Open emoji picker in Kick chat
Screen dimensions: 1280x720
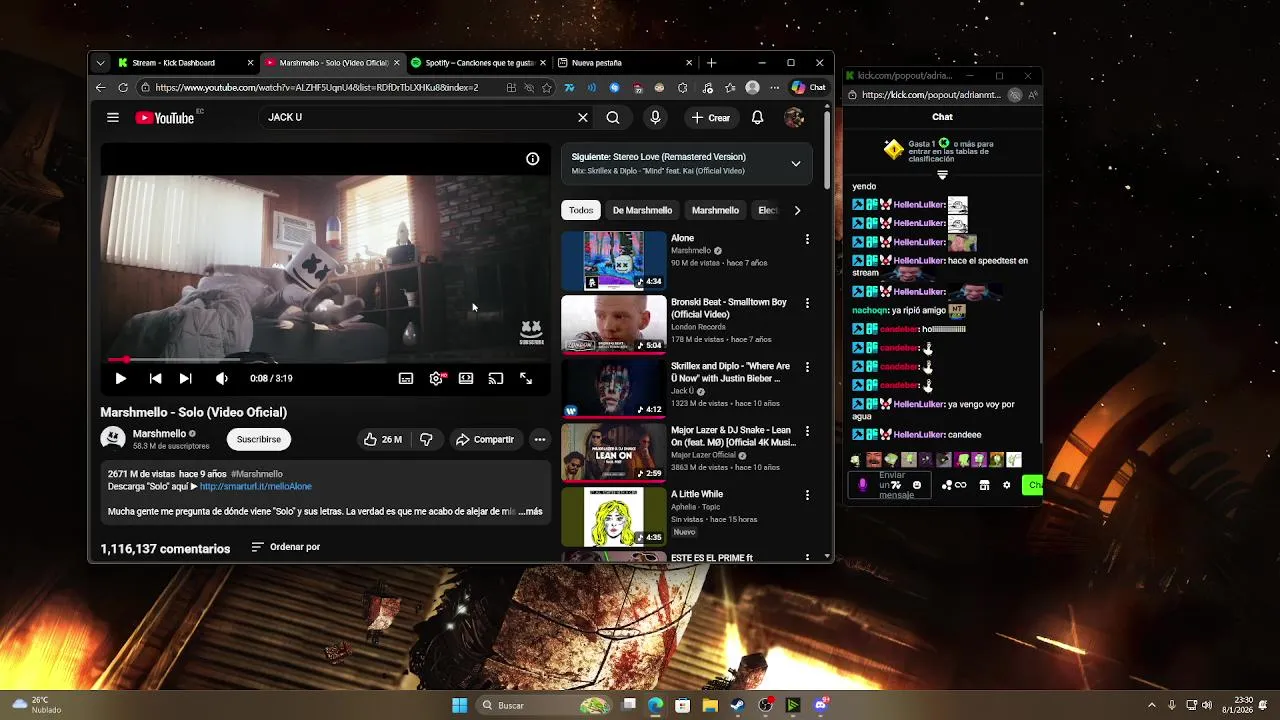pyautogui.click(x=917, y=485)
